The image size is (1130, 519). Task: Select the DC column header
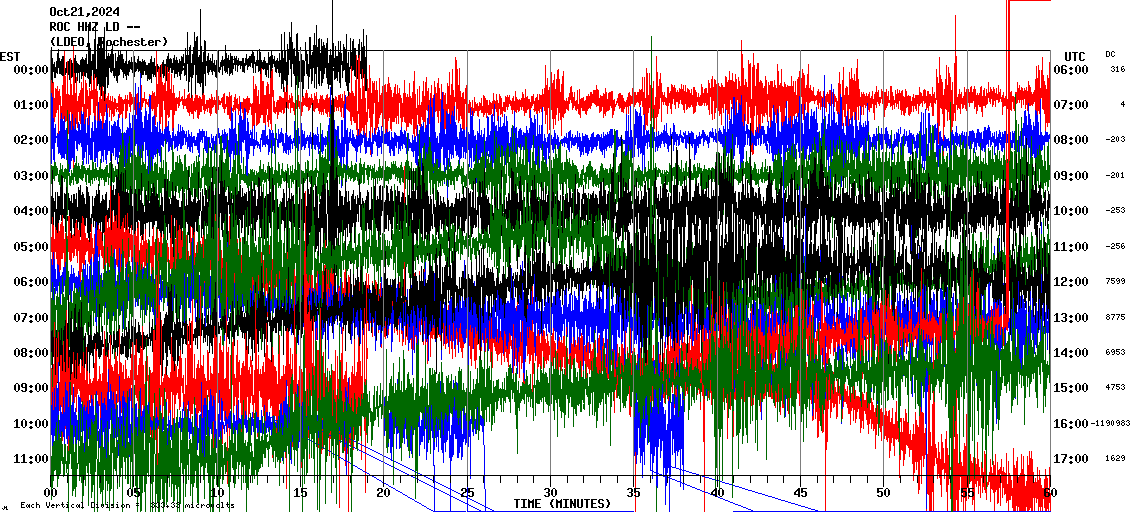click(x=1110, y=54)
